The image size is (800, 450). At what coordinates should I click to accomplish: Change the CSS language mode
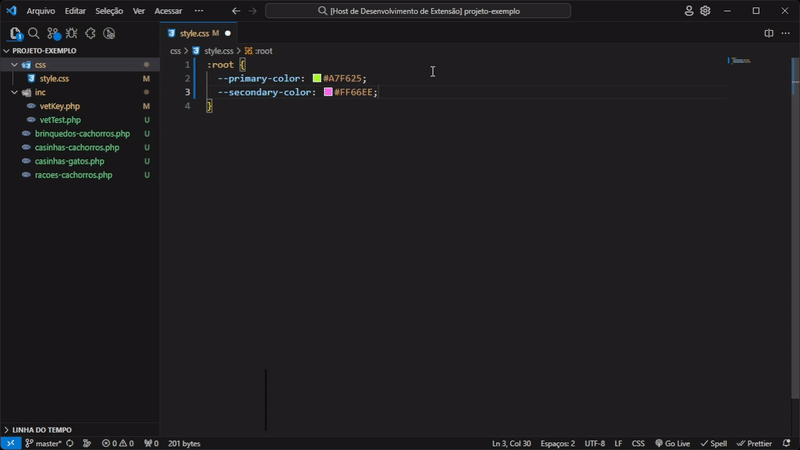pos(638,443)
